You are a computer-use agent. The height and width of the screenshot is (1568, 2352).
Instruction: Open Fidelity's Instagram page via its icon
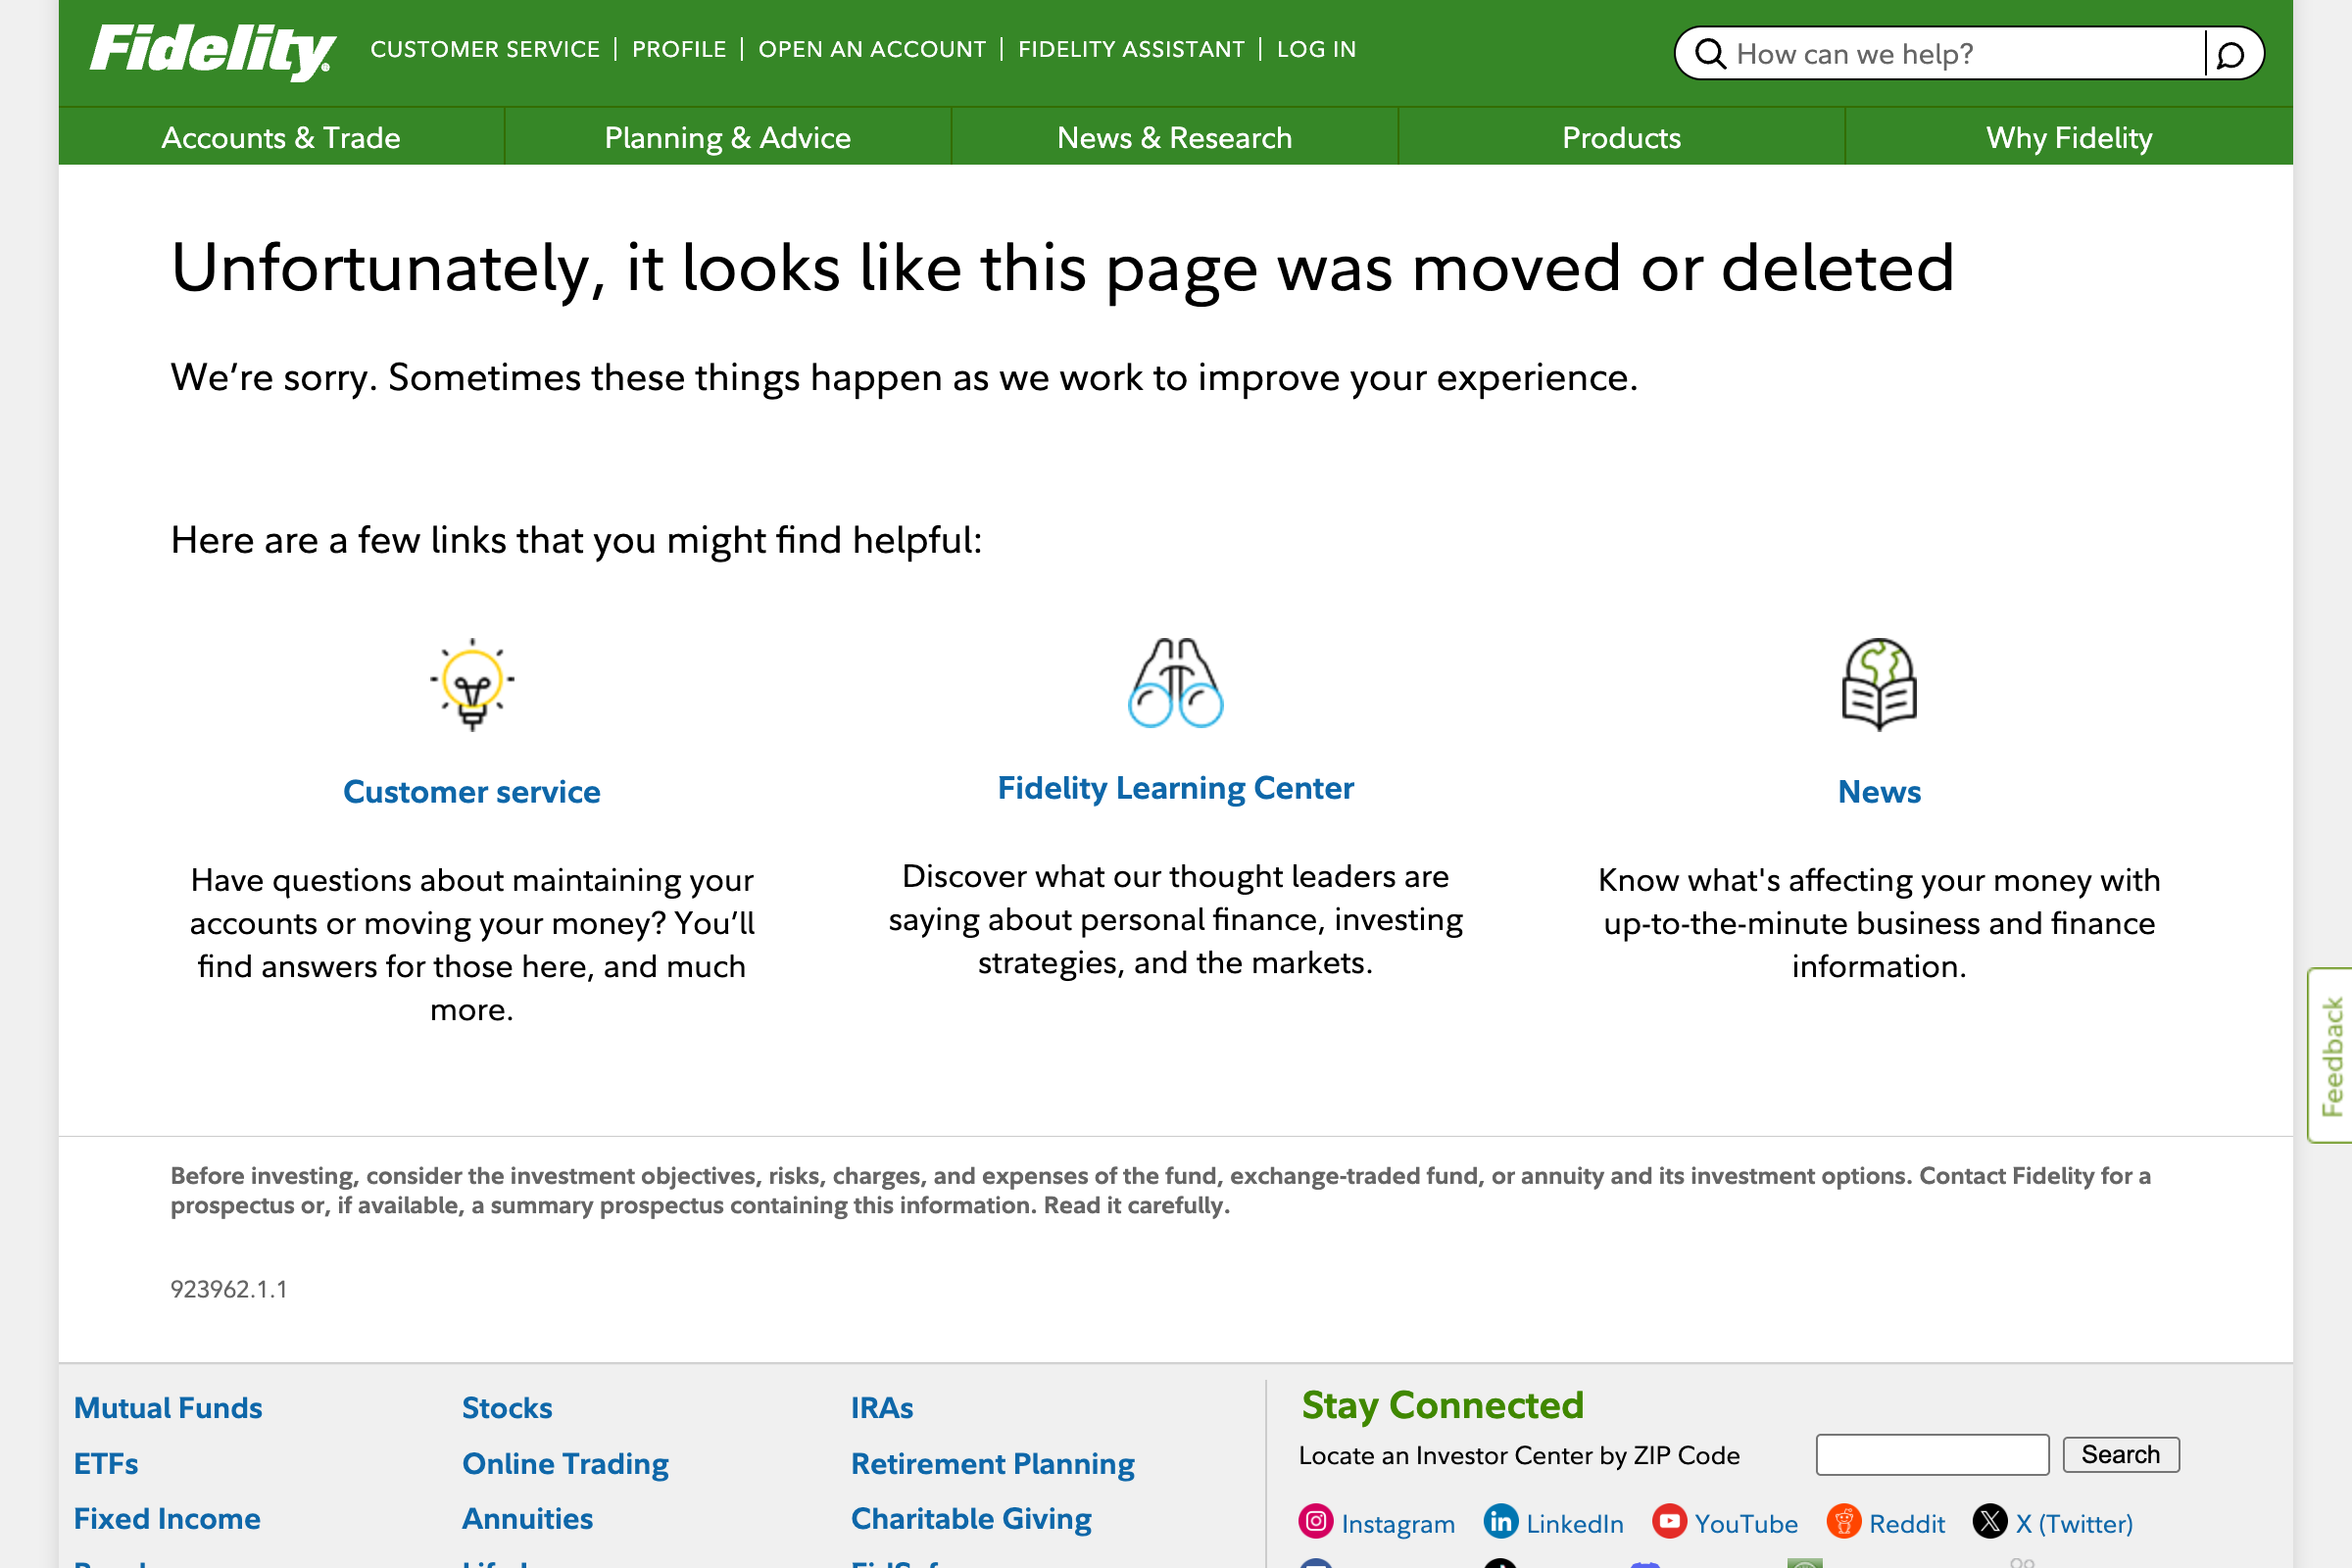click(x=1316, y=1522)
